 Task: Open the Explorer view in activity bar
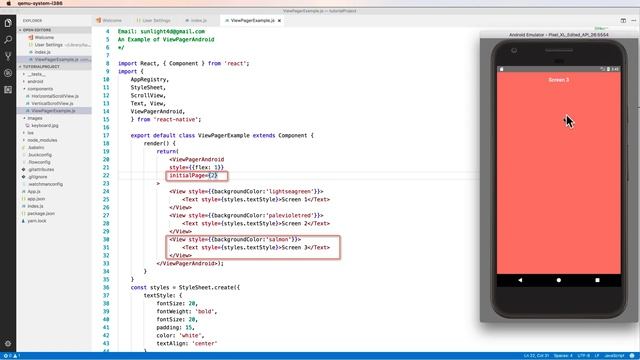tap(8, 23)
